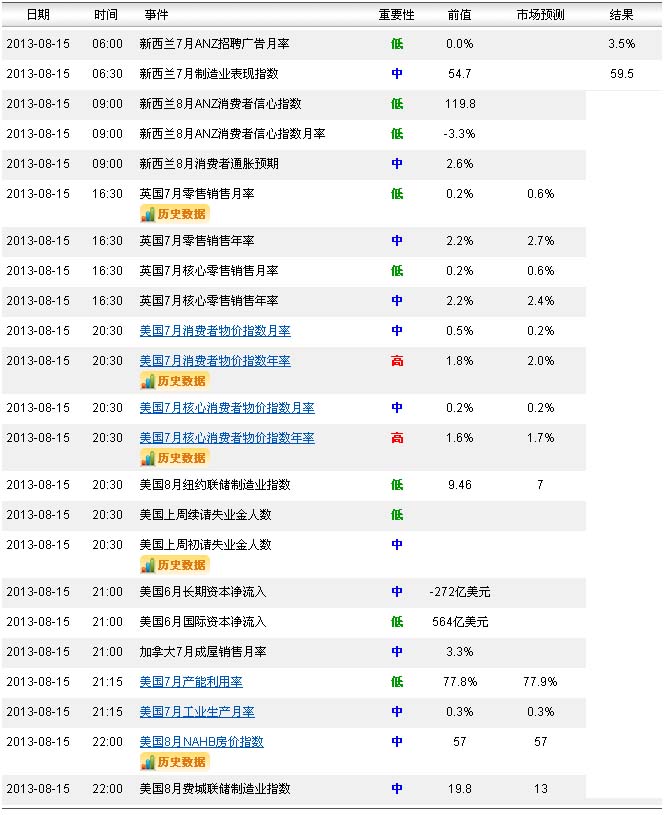Click forecast value 2.0%
Screen dimensions: 669x815
pos(541,361)
